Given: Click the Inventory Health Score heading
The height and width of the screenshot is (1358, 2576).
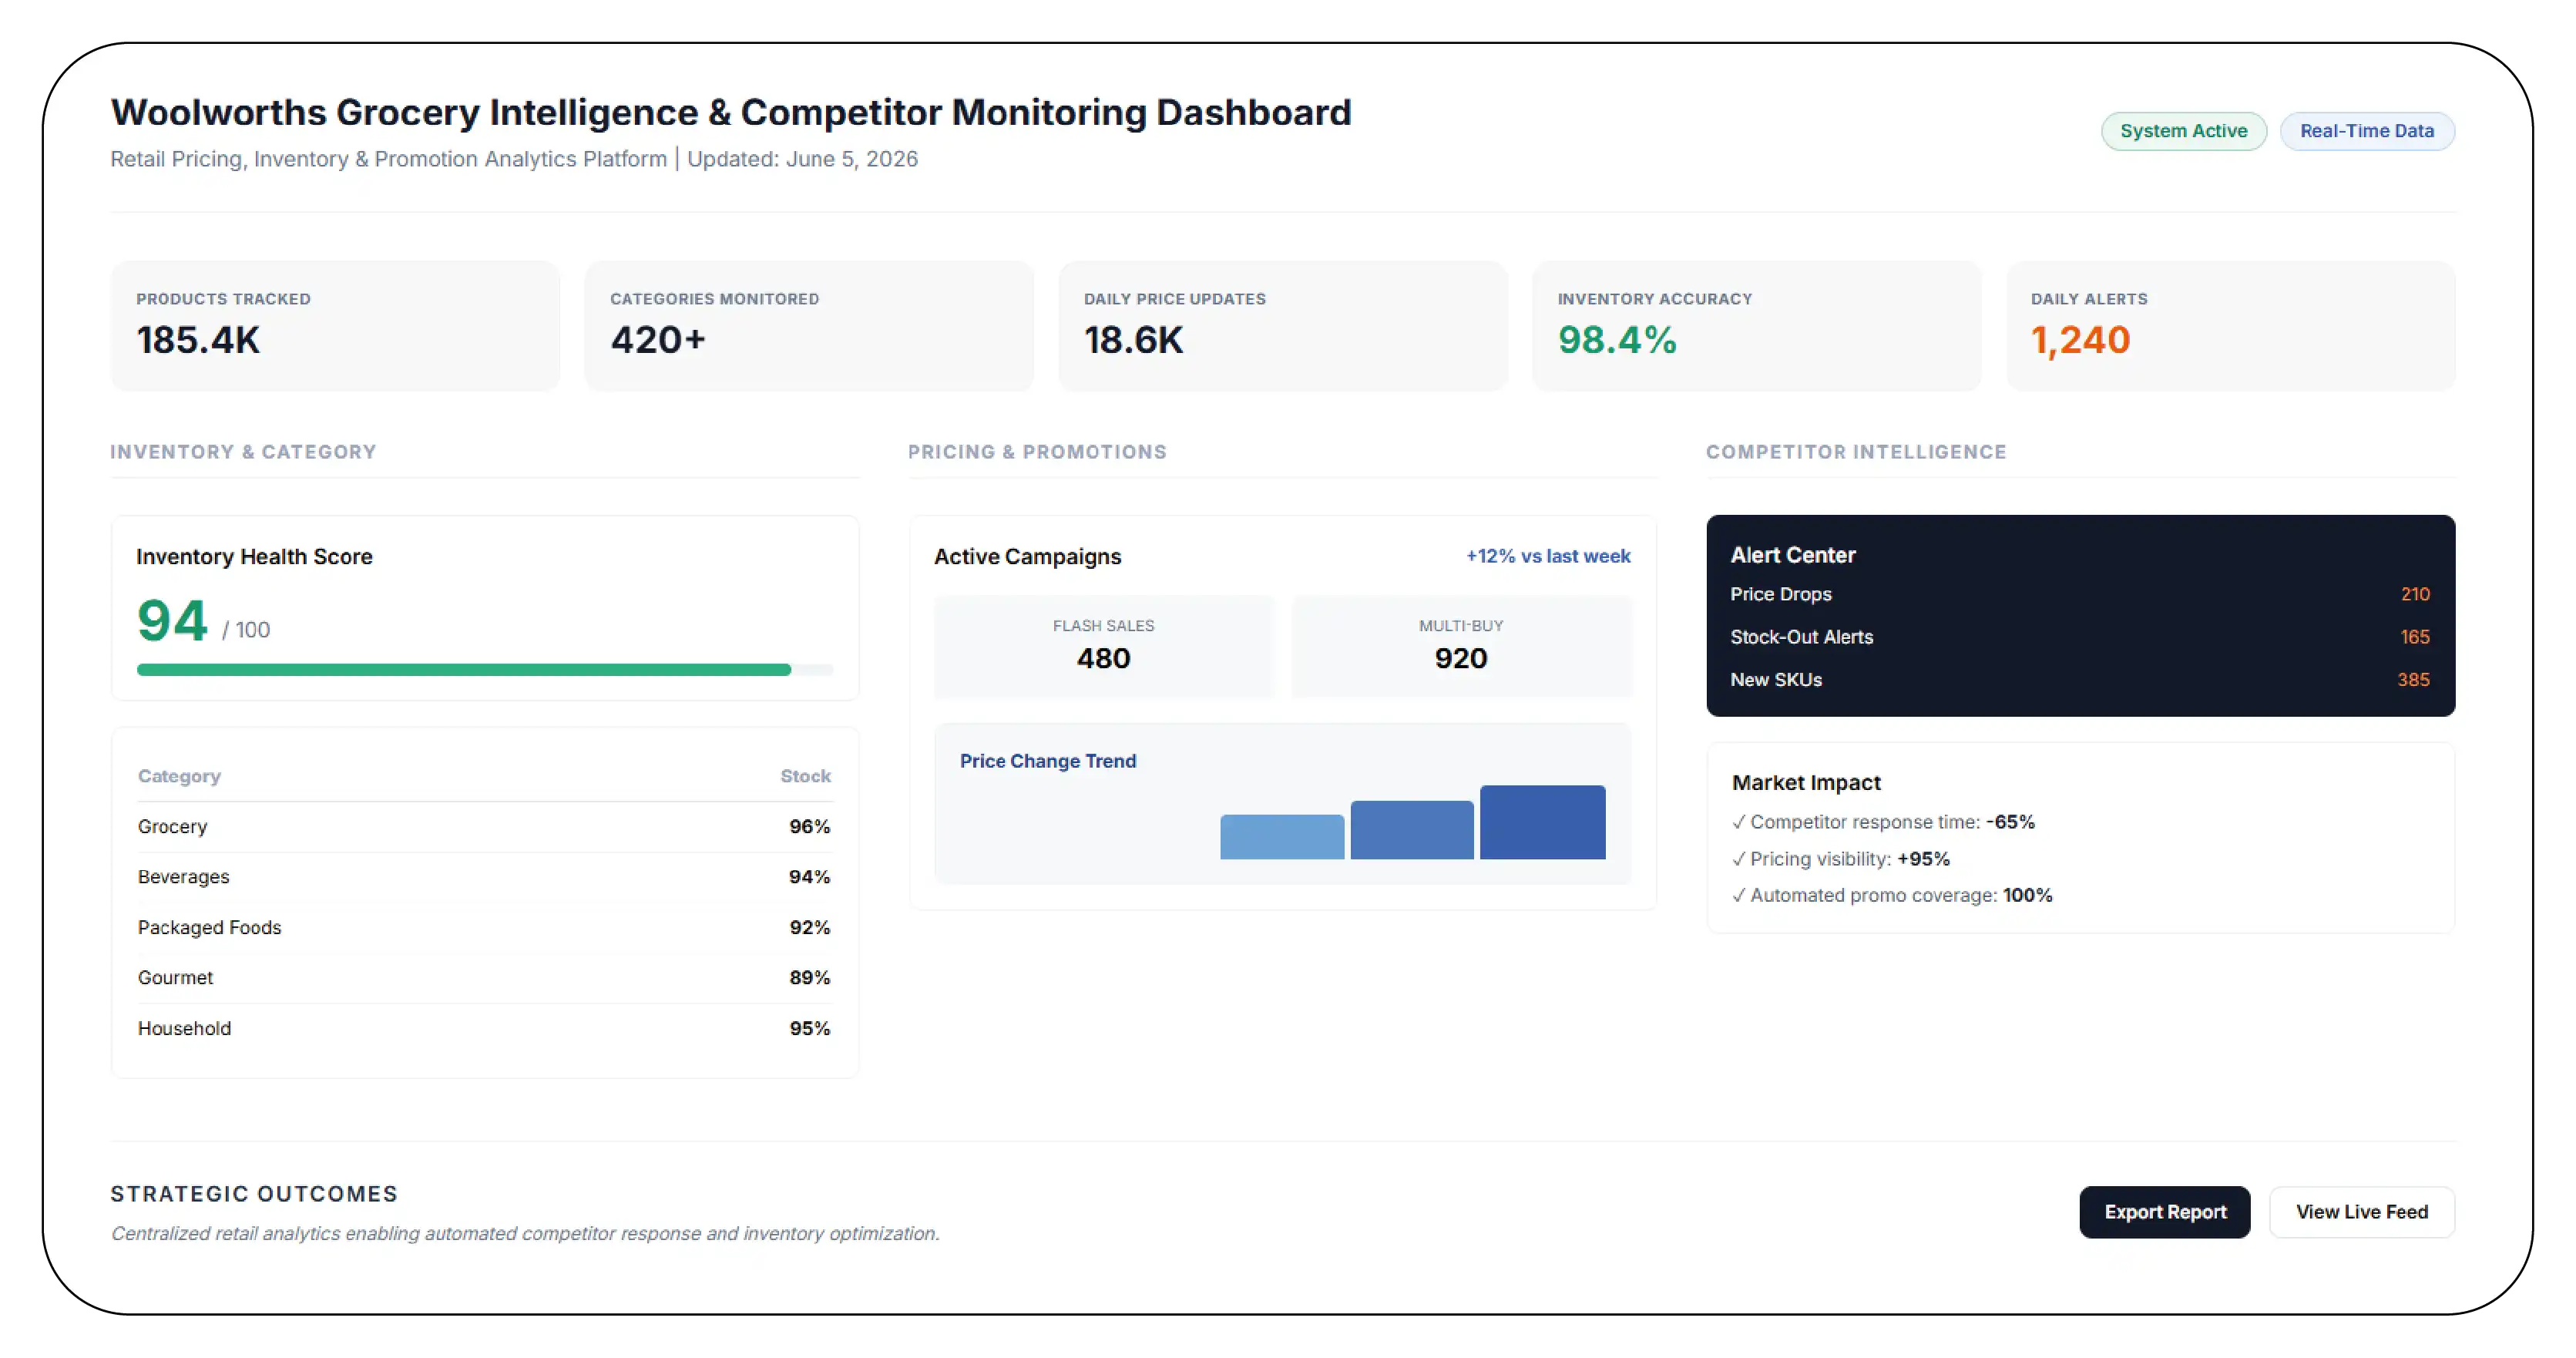Looking at the screenshot, I should point(254,557).
